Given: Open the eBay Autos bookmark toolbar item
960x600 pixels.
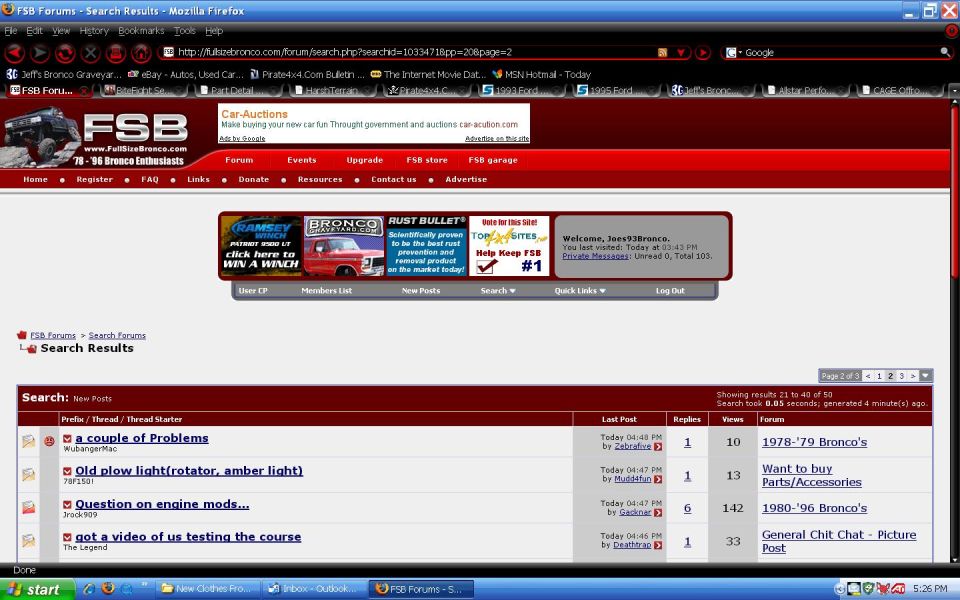Looking at the screenshot, I should [x=186, y=75].
